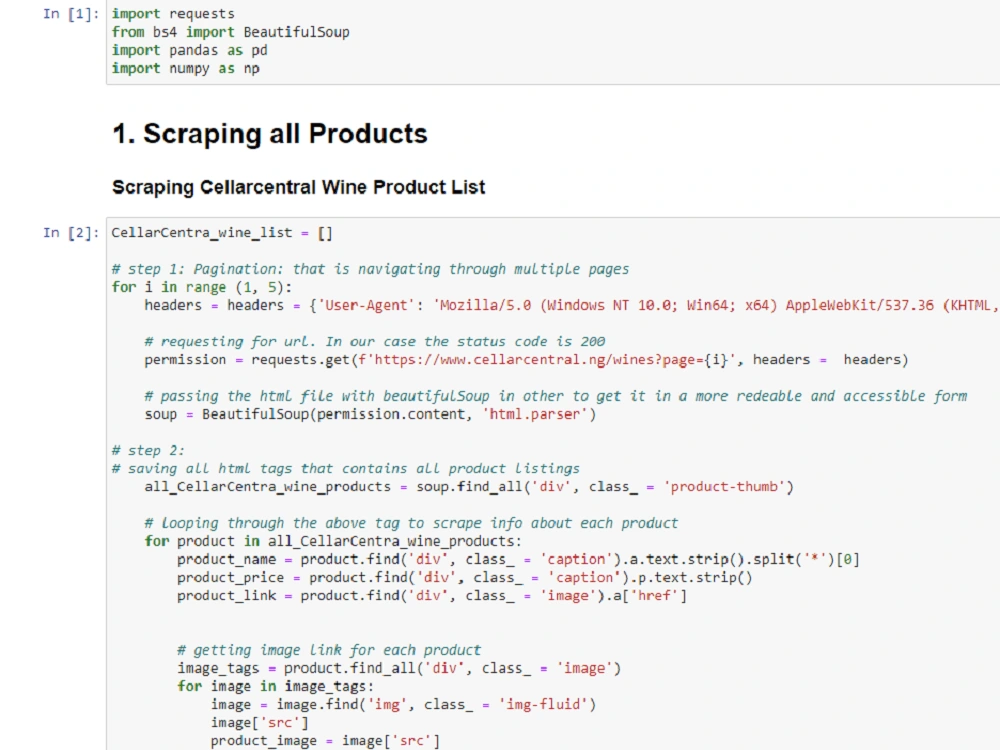1000x750 pixels.
Task: Click the 'soup = BeautifulSoup' line
Action: pos(371,415)
